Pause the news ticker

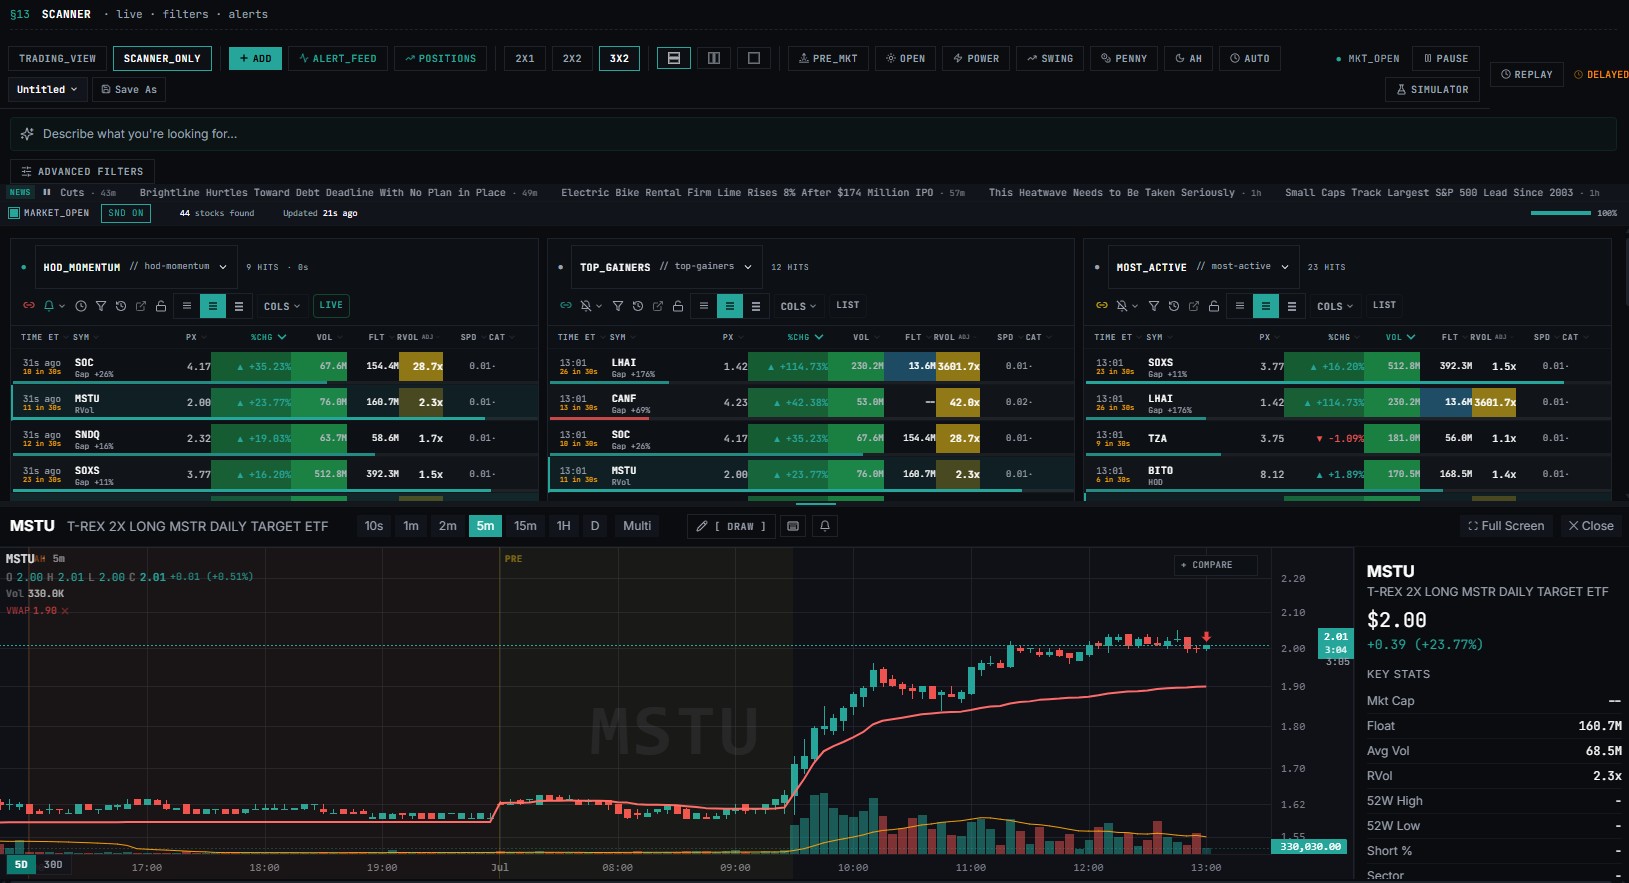(47, 192)
